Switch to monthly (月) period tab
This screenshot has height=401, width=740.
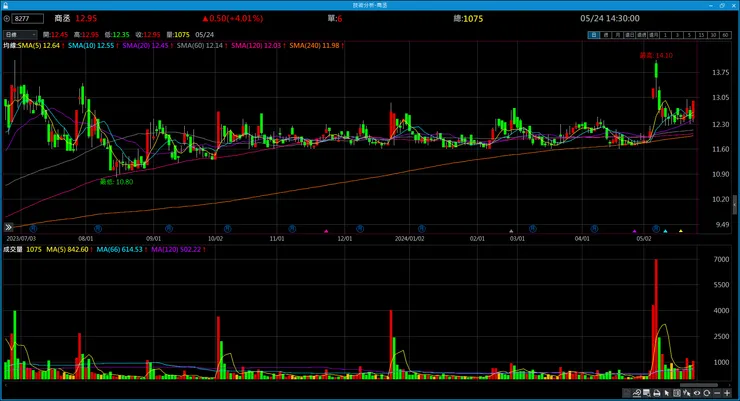[x=618, y=35]
